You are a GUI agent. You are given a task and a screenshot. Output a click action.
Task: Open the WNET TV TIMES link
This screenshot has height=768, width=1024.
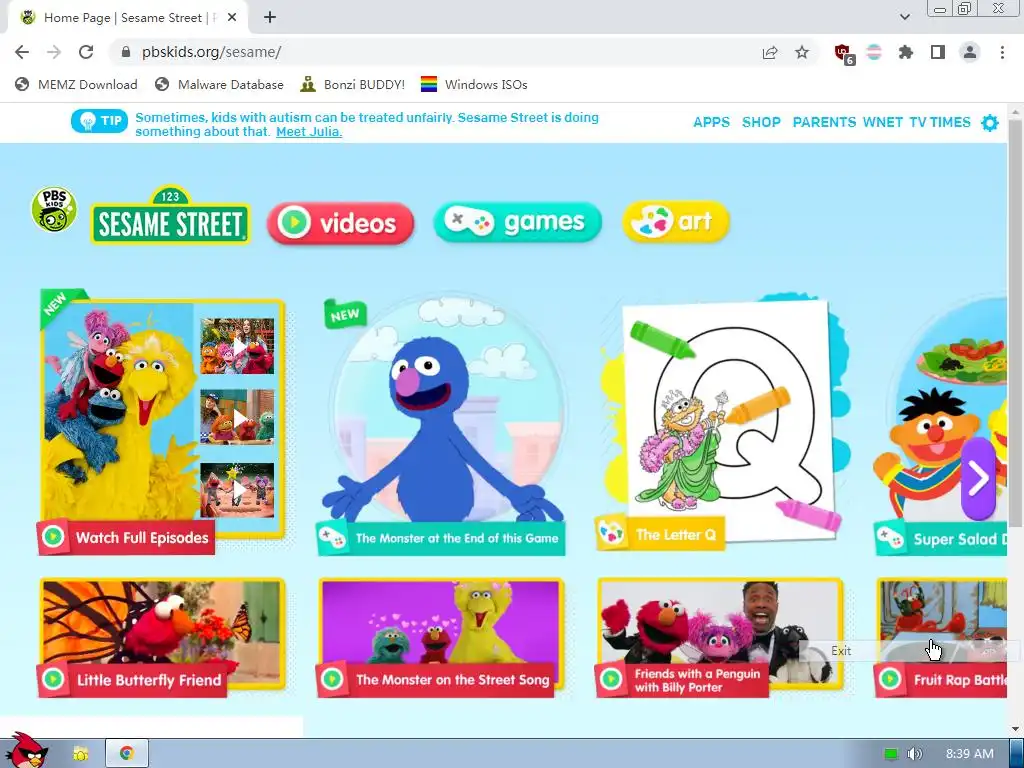(916, 123)
